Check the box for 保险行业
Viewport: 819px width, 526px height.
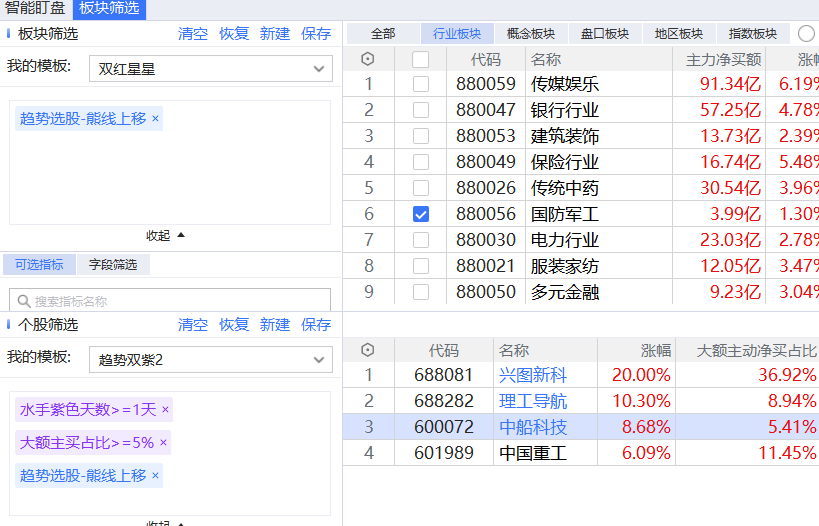[420, 162]
